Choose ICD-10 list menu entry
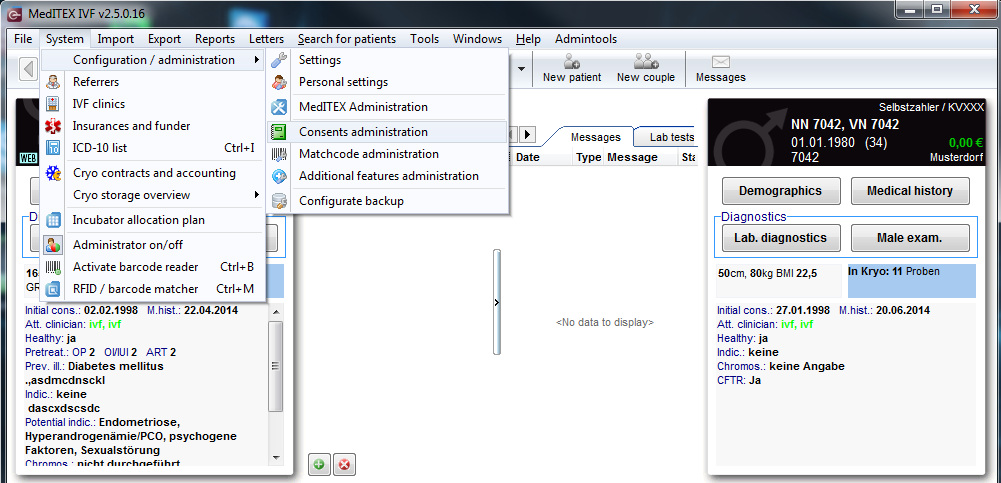 coord(153,148)
